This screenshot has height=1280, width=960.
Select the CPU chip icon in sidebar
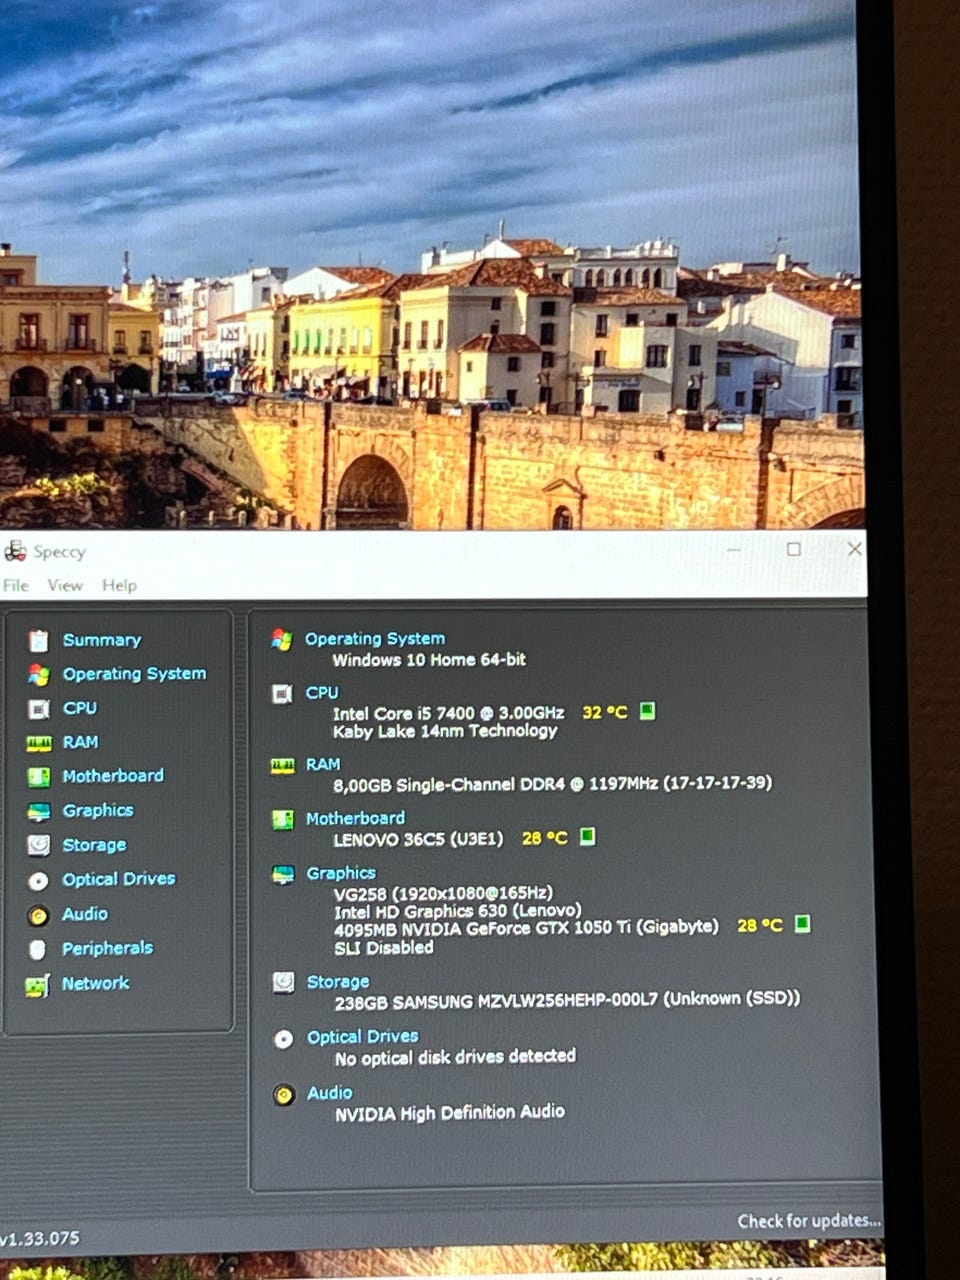click(x=38, y=709)
